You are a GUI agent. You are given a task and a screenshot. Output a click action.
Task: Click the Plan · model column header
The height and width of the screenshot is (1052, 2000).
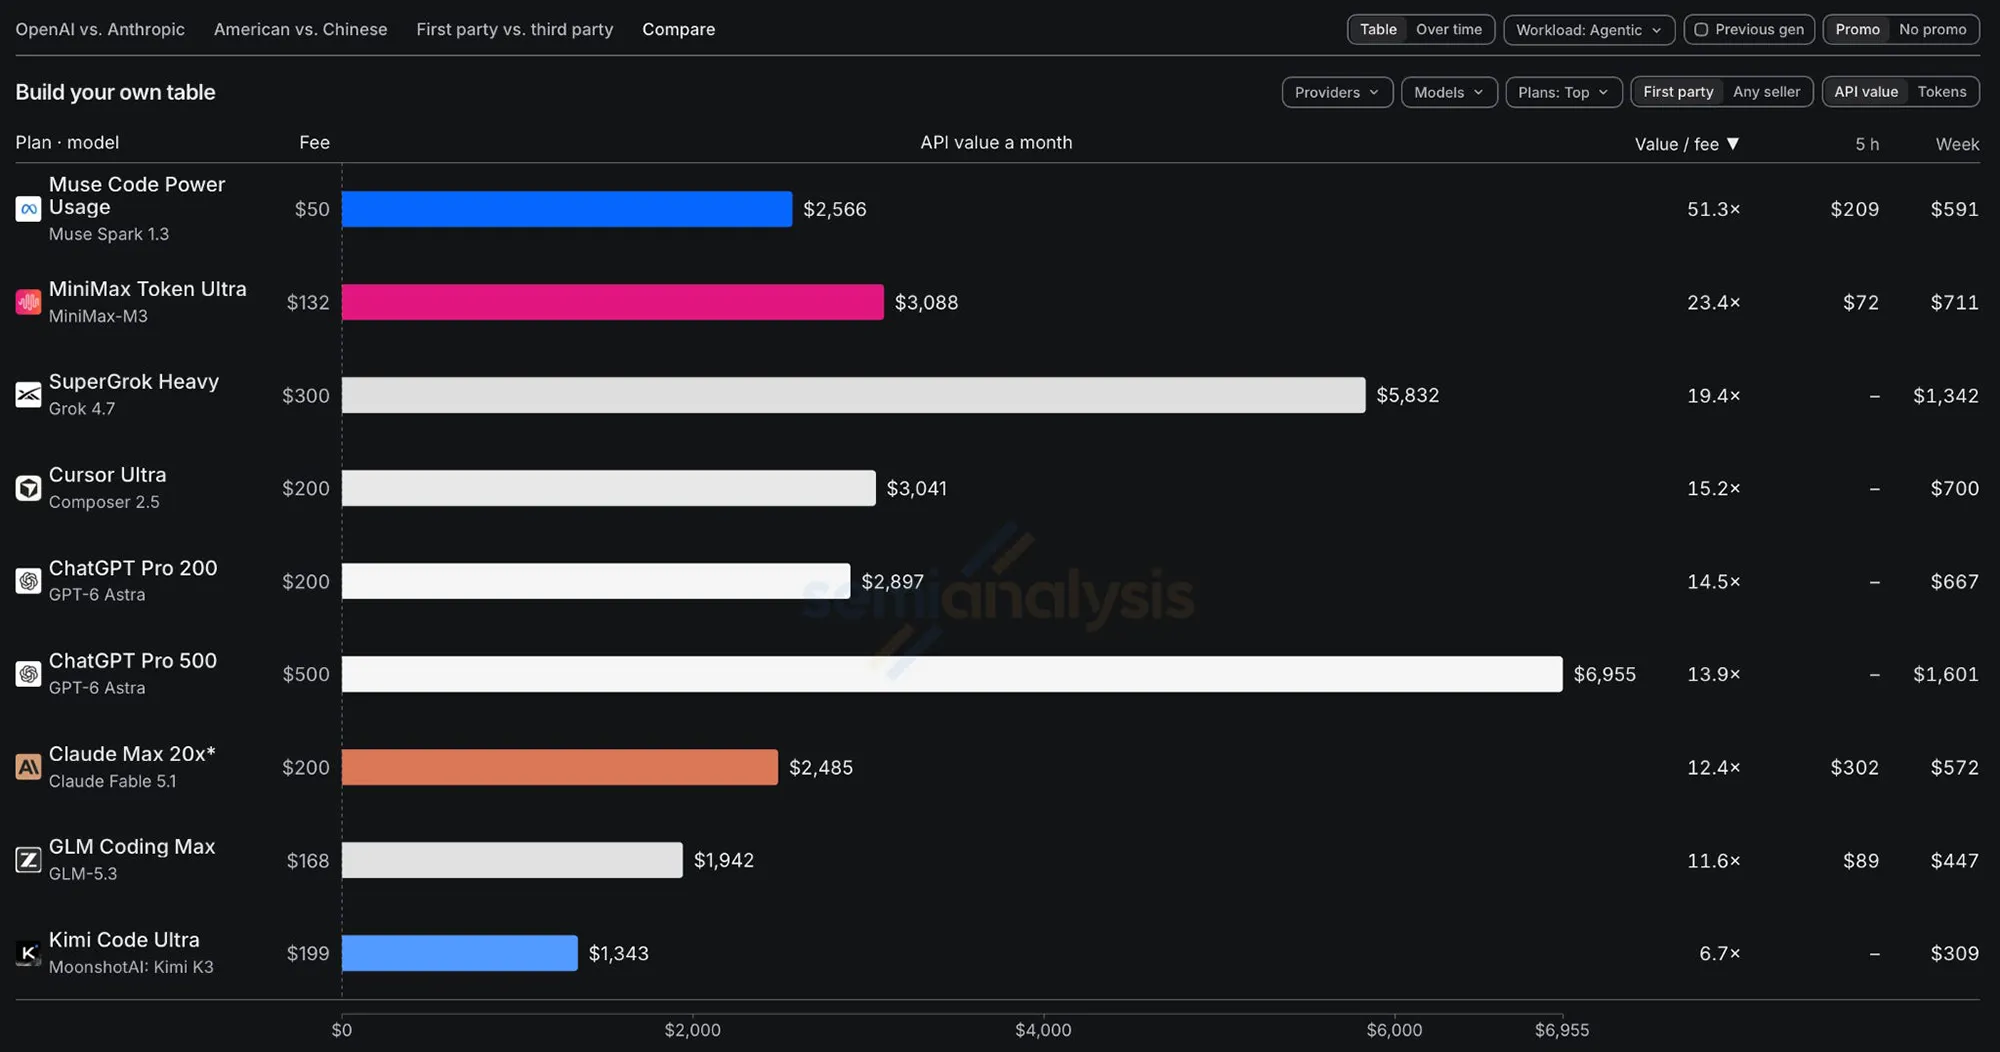[x=67, y=143]
